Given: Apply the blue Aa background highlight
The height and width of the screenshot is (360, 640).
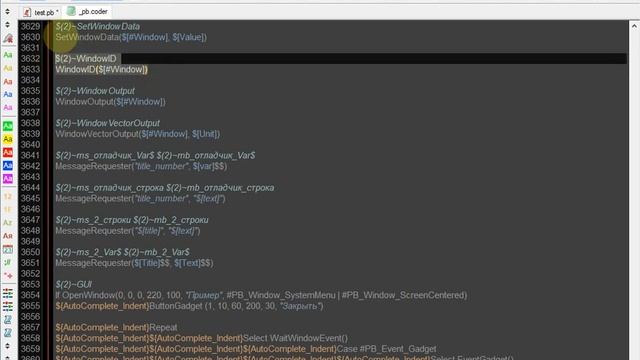Looking at the screenshot, I should [8, 165].
